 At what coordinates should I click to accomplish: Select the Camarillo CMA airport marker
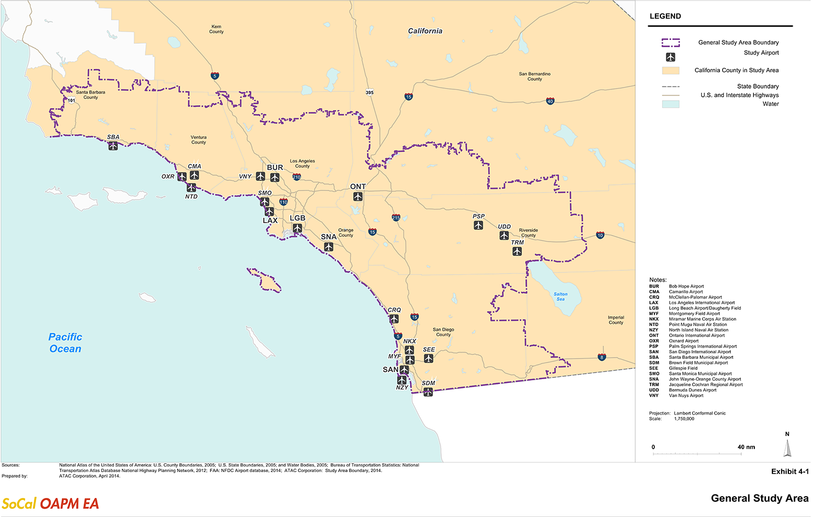tap(194, 176)
